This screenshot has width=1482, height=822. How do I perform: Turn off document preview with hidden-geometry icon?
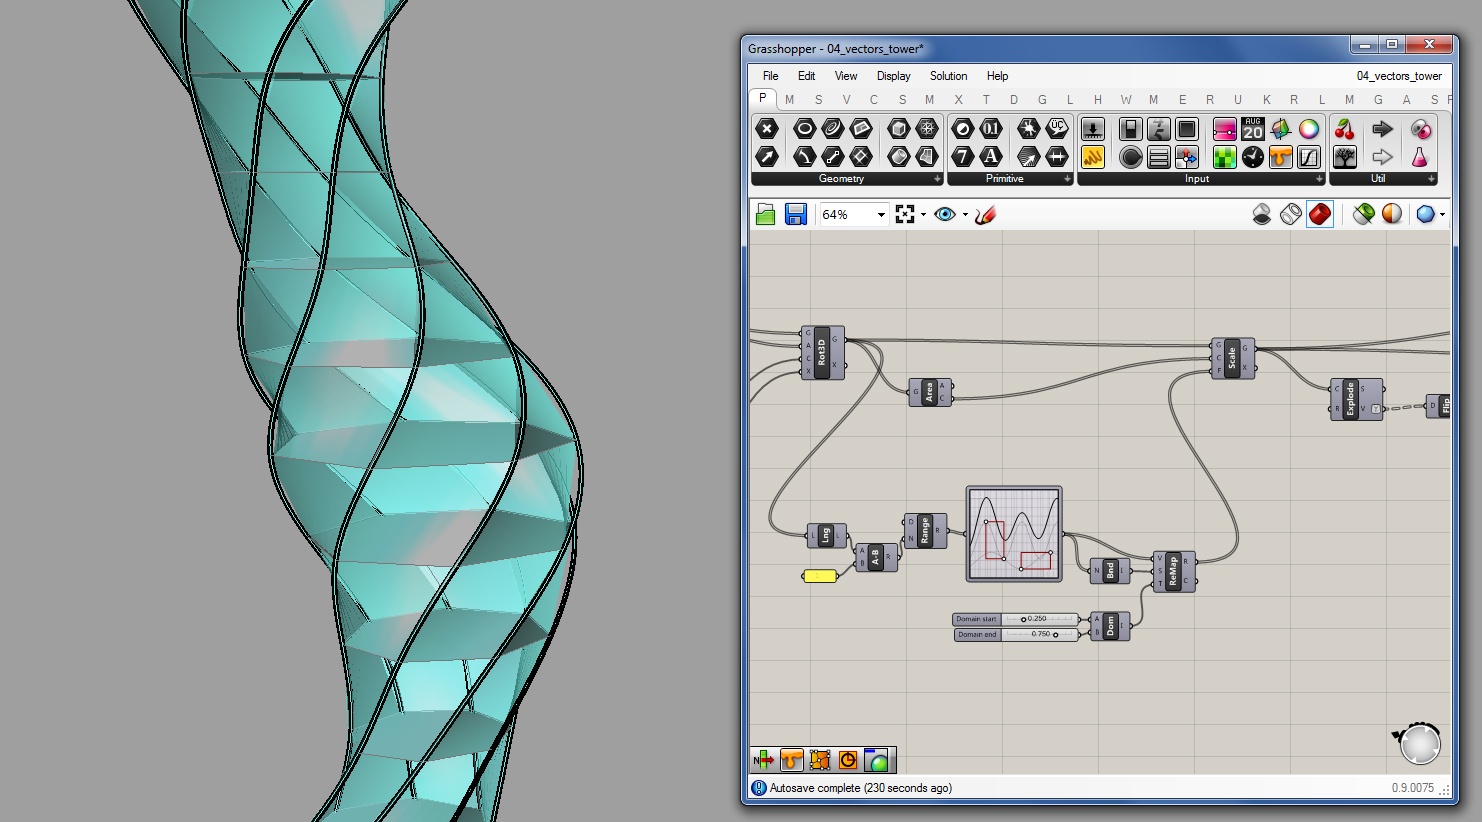pyautogui.click(x=1262, y=214)
